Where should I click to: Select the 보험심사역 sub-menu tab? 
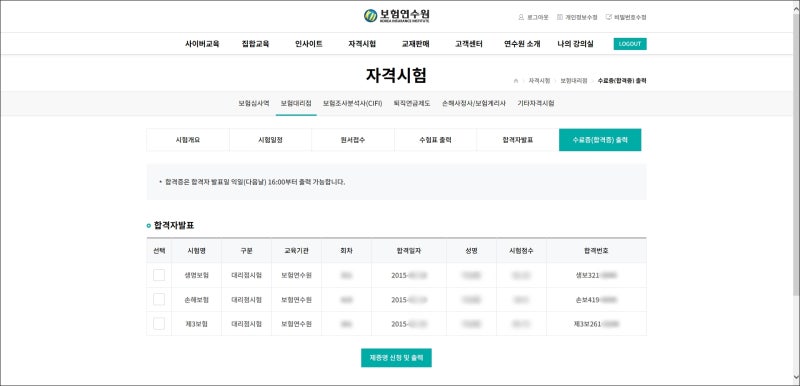(254, 103)
